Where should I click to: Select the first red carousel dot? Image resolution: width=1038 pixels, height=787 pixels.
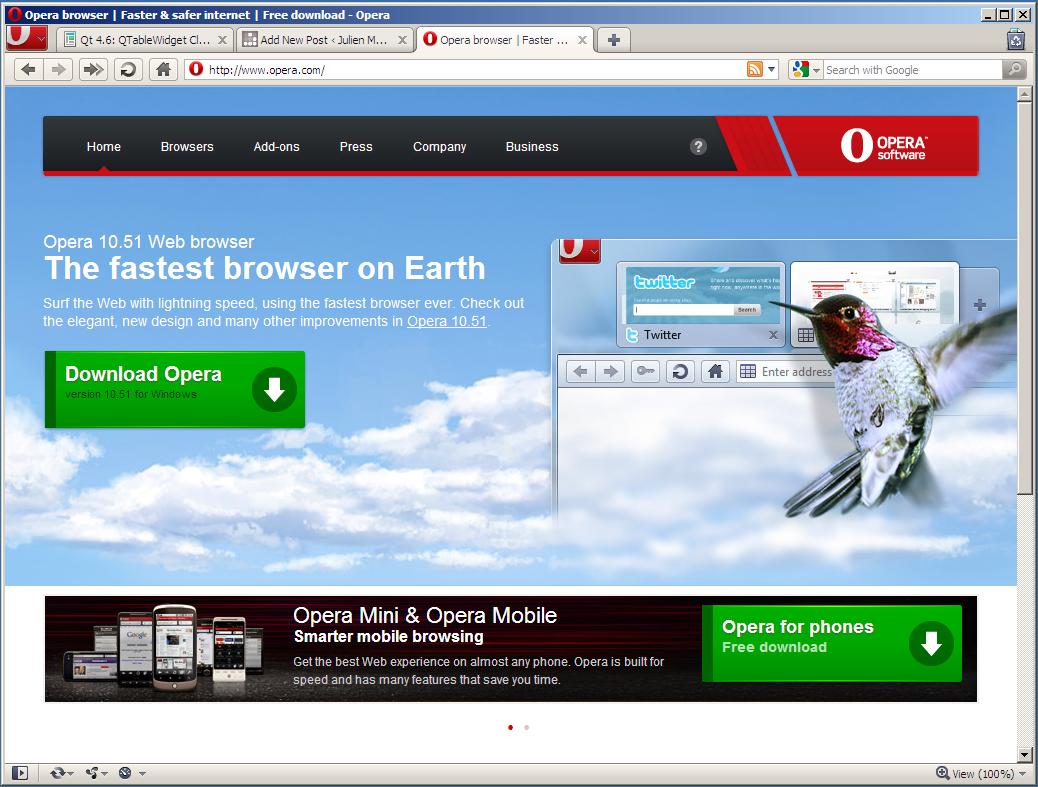[x=510, y=727]
